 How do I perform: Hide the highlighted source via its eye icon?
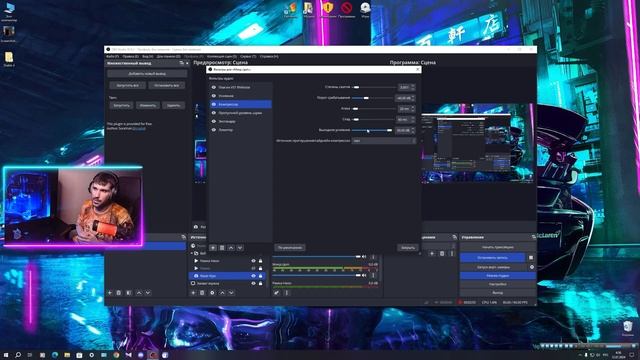(253, 276)
